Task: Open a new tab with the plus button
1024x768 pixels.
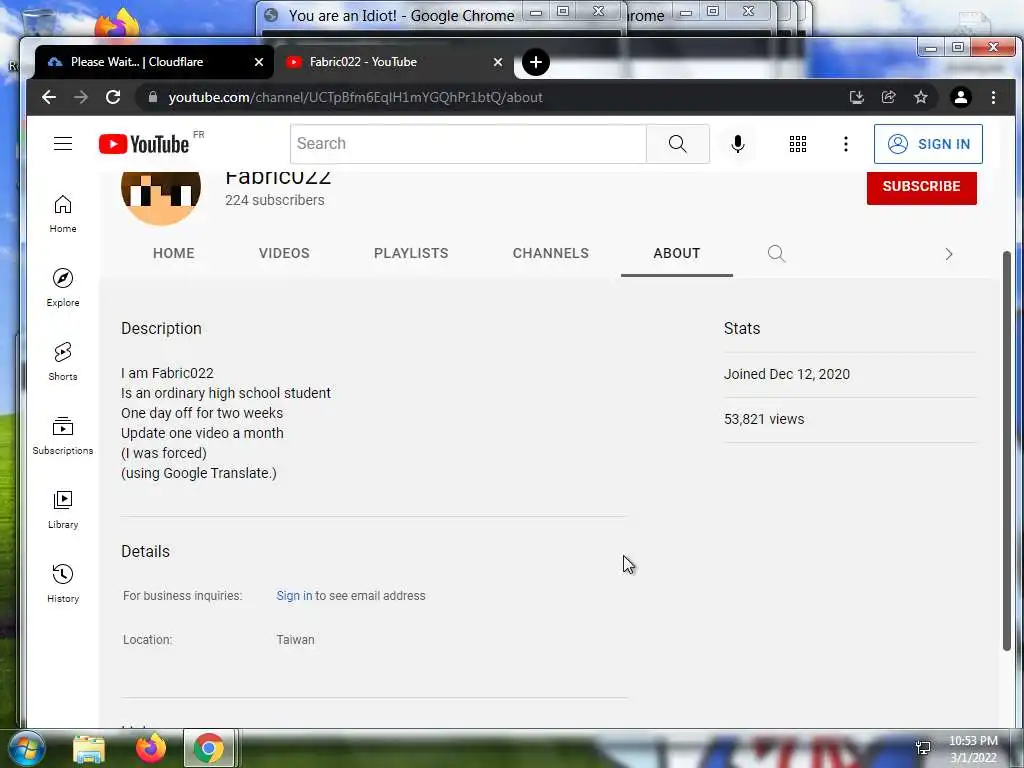Action: (x=536, y=62)
